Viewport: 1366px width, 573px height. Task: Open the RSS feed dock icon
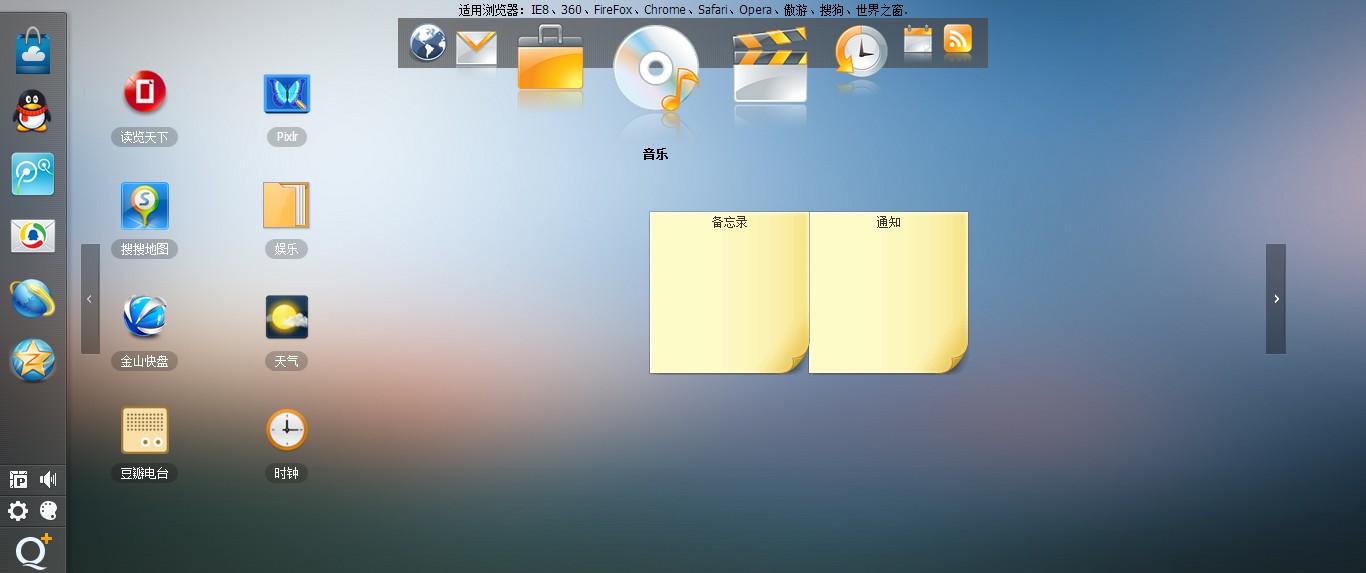coord(958,39)
